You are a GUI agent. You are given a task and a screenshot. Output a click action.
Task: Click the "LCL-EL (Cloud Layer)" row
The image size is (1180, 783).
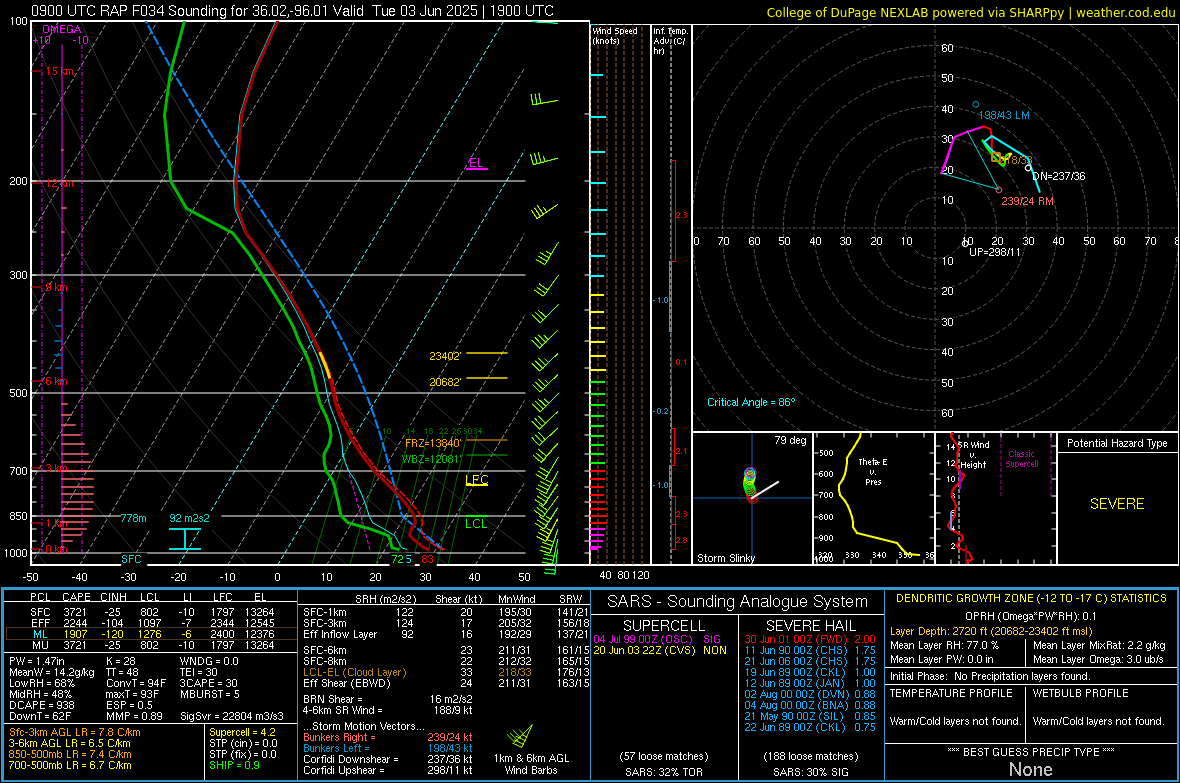pyautogui.click(x=447, y=672)
